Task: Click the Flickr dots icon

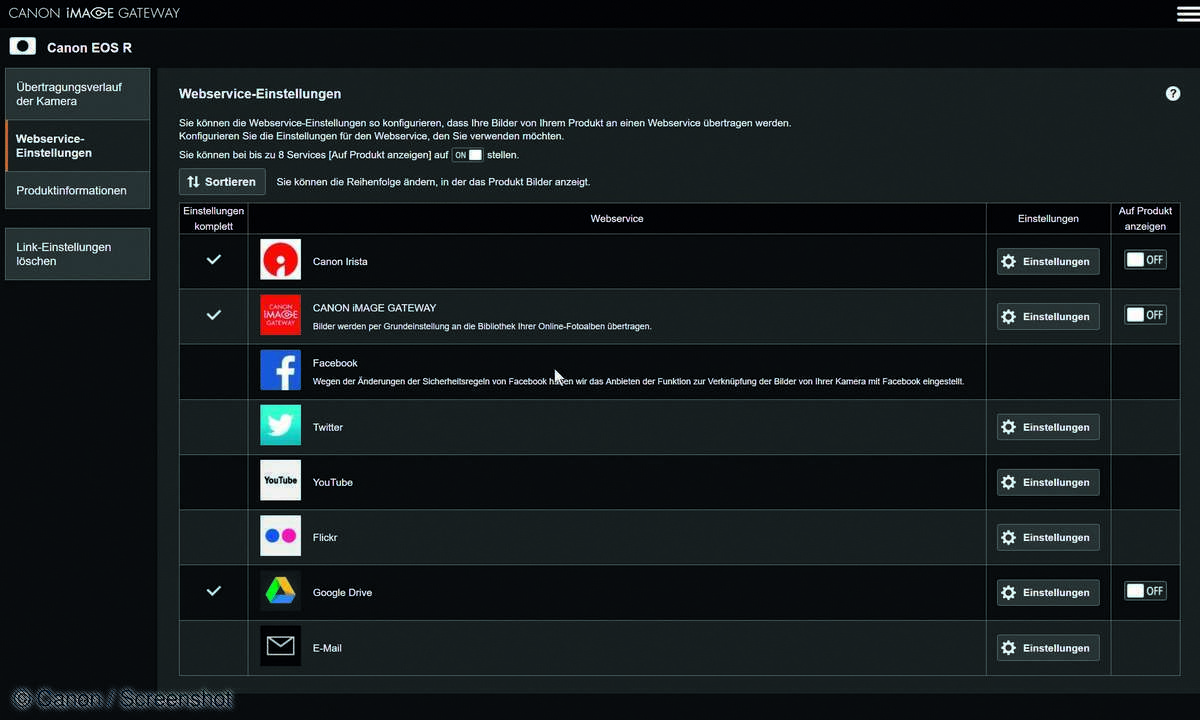Action: (280, 535)
